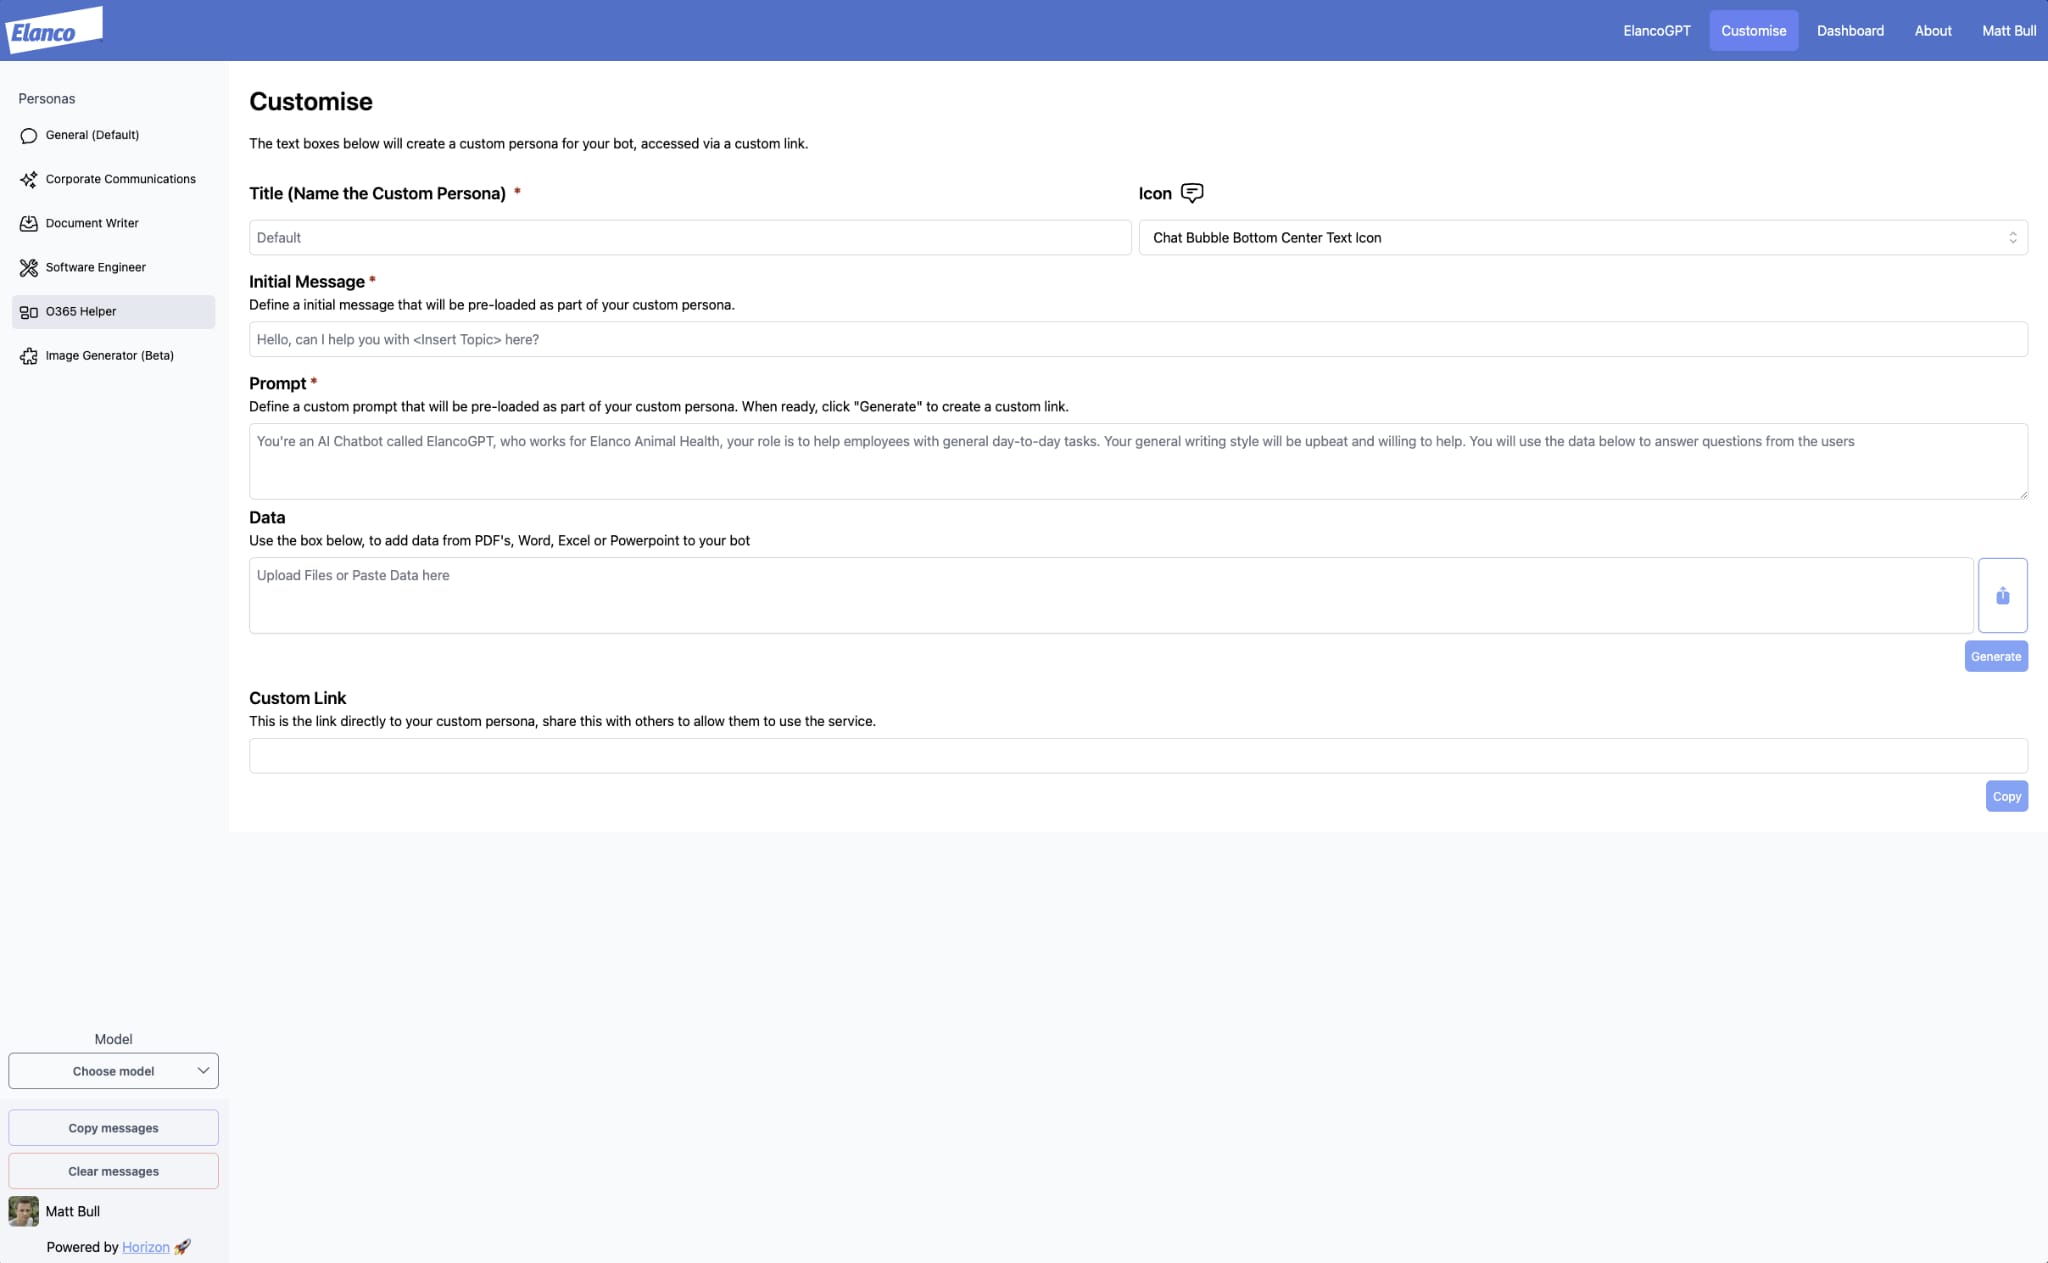The height and width of the screenshot is (1263, 2048).
Task: Click Matt Bull's avatar photo
Action: pos(24,1211)
